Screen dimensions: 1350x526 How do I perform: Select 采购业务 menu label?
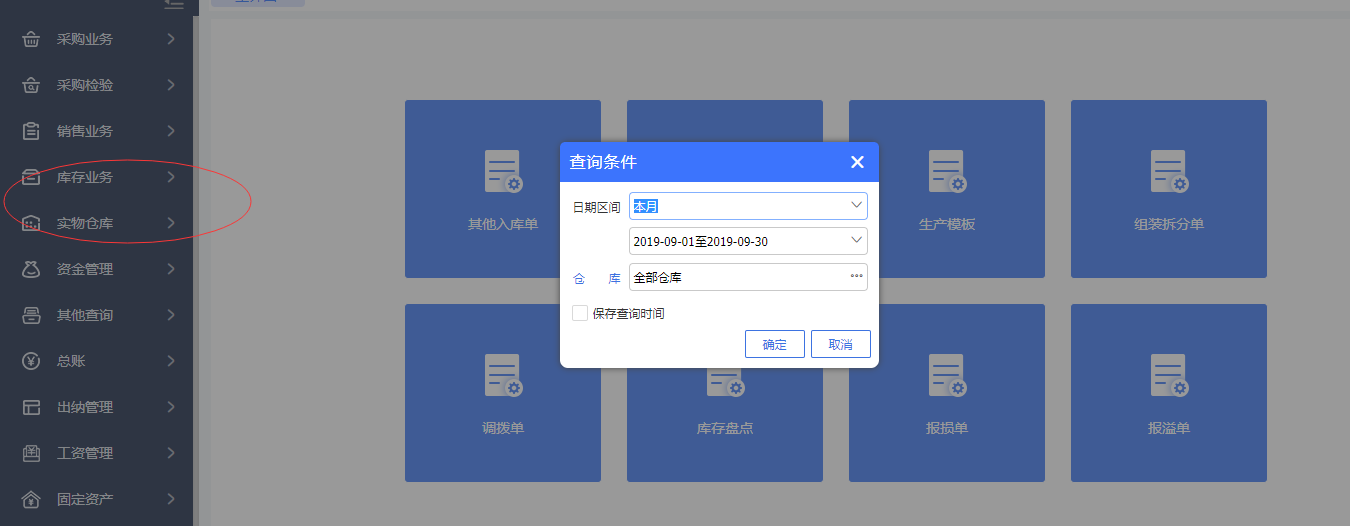pyautogui.click(x=85, y=40)
